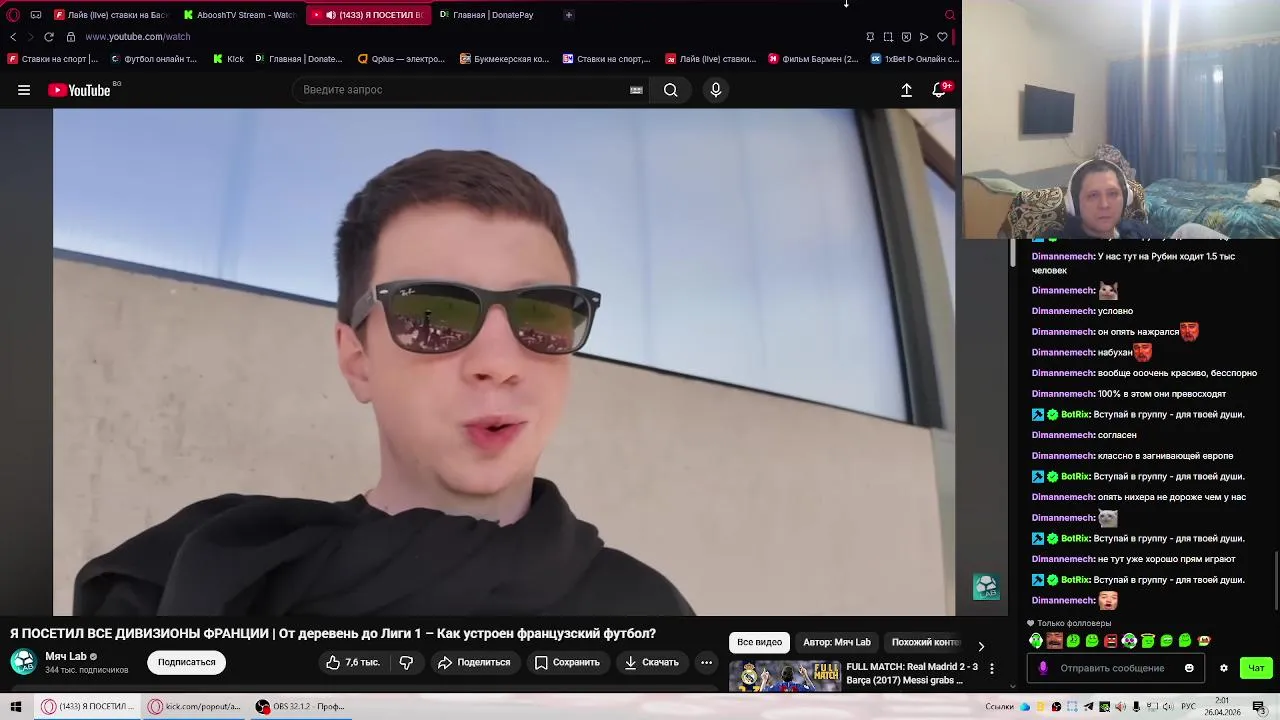
Task: Open the '1xBet Онлайн' bookmark
Action: tap(915, 59)
